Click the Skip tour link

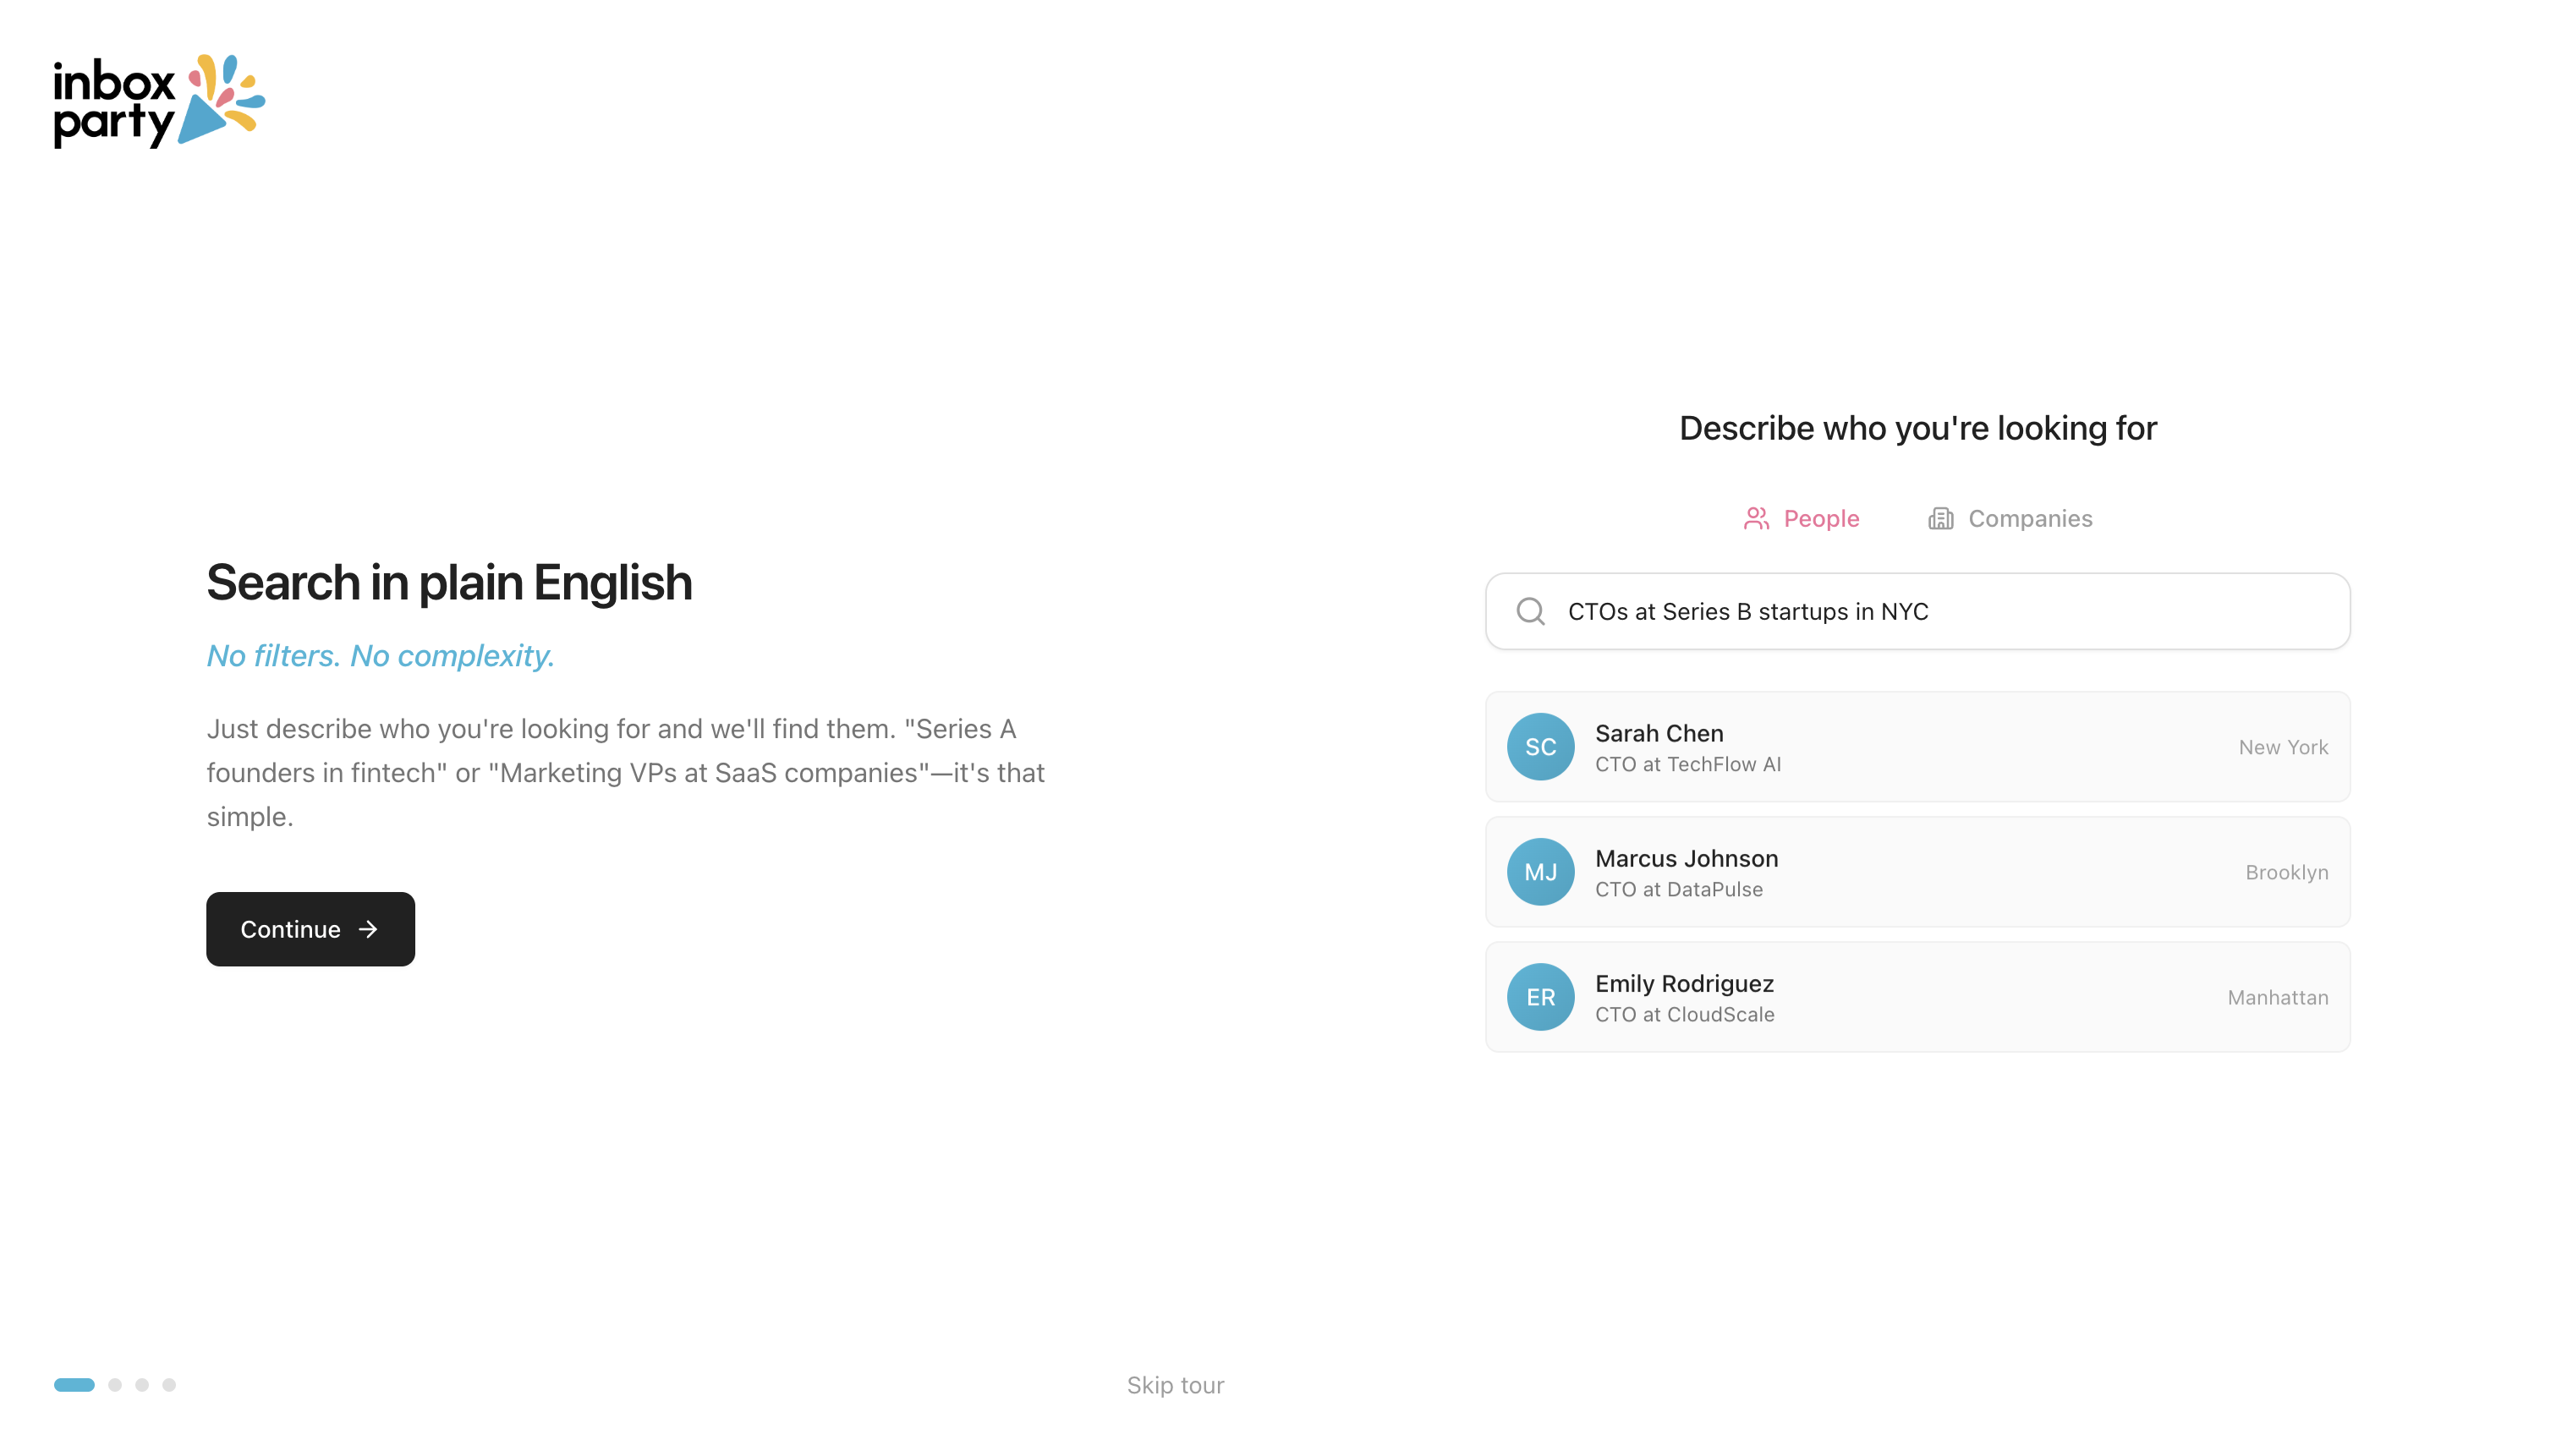tap(1175, 1385)
